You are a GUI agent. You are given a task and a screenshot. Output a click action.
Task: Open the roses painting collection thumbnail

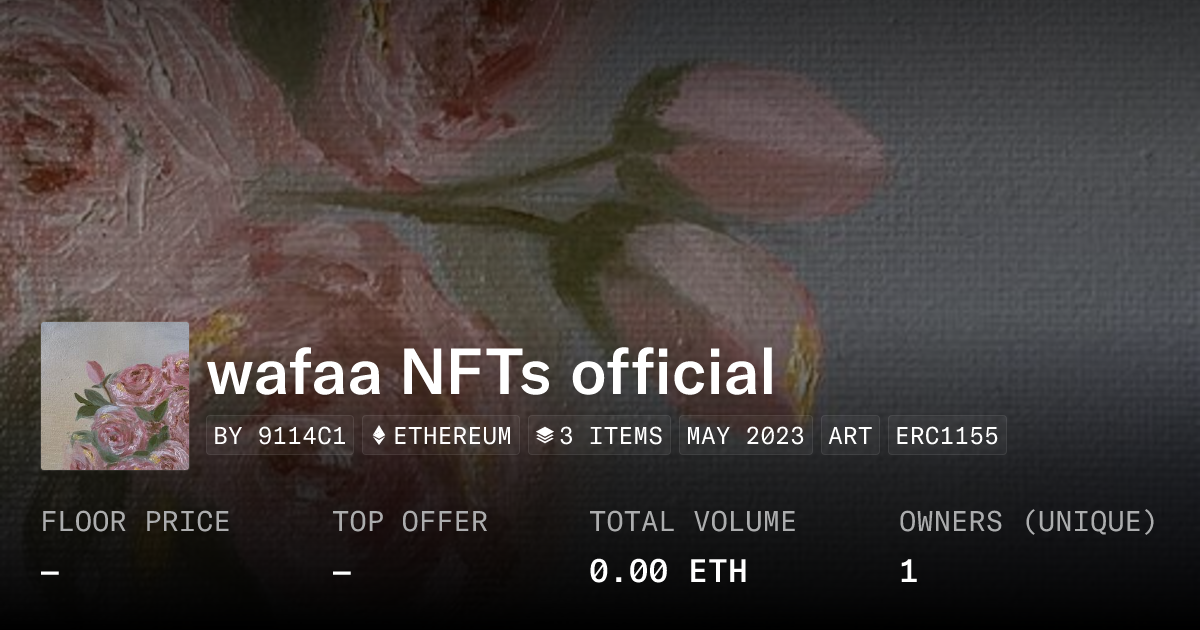click(x=115, y=396)
